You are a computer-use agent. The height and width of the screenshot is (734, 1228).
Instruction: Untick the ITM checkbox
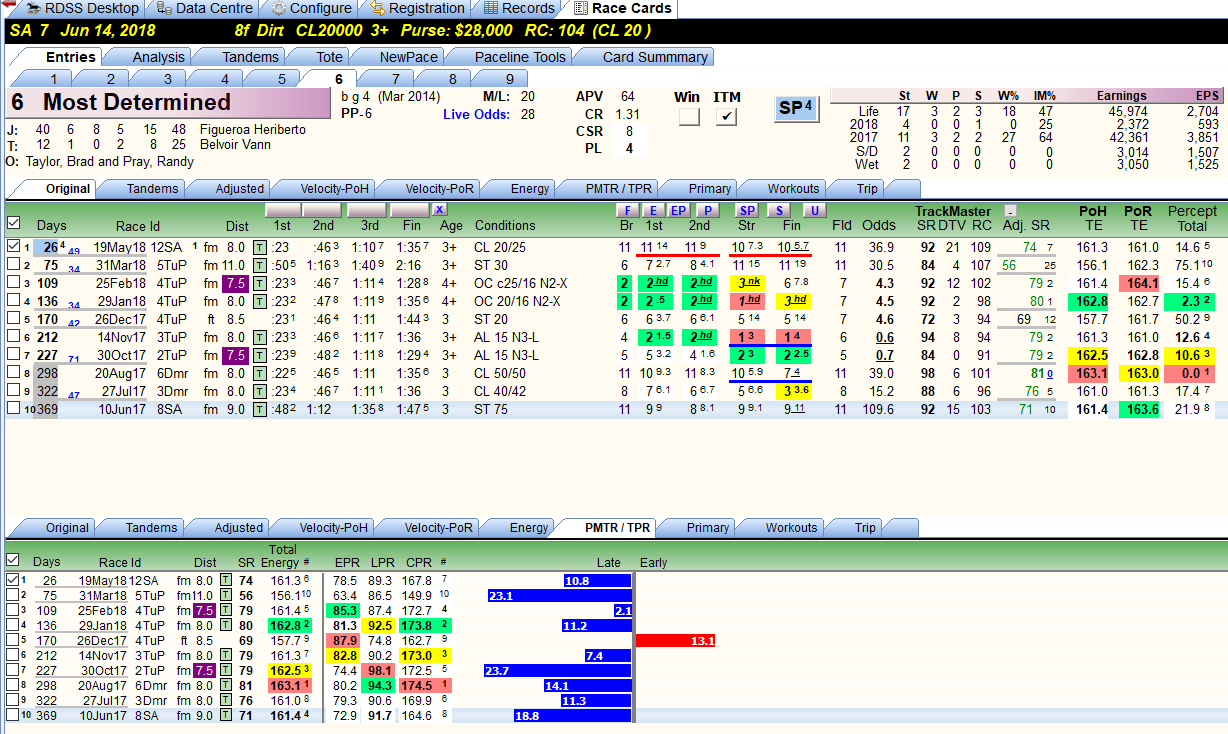coord(727,117)
